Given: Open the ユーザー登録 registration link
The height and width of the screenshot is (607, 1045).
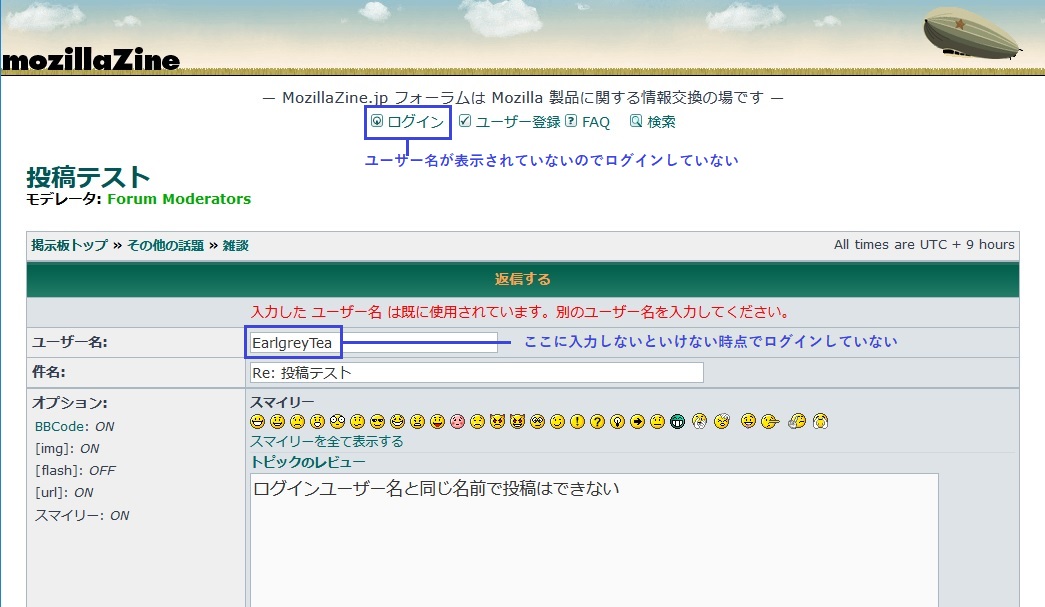Looking at the screenshot, I should [x=517, y=122].
